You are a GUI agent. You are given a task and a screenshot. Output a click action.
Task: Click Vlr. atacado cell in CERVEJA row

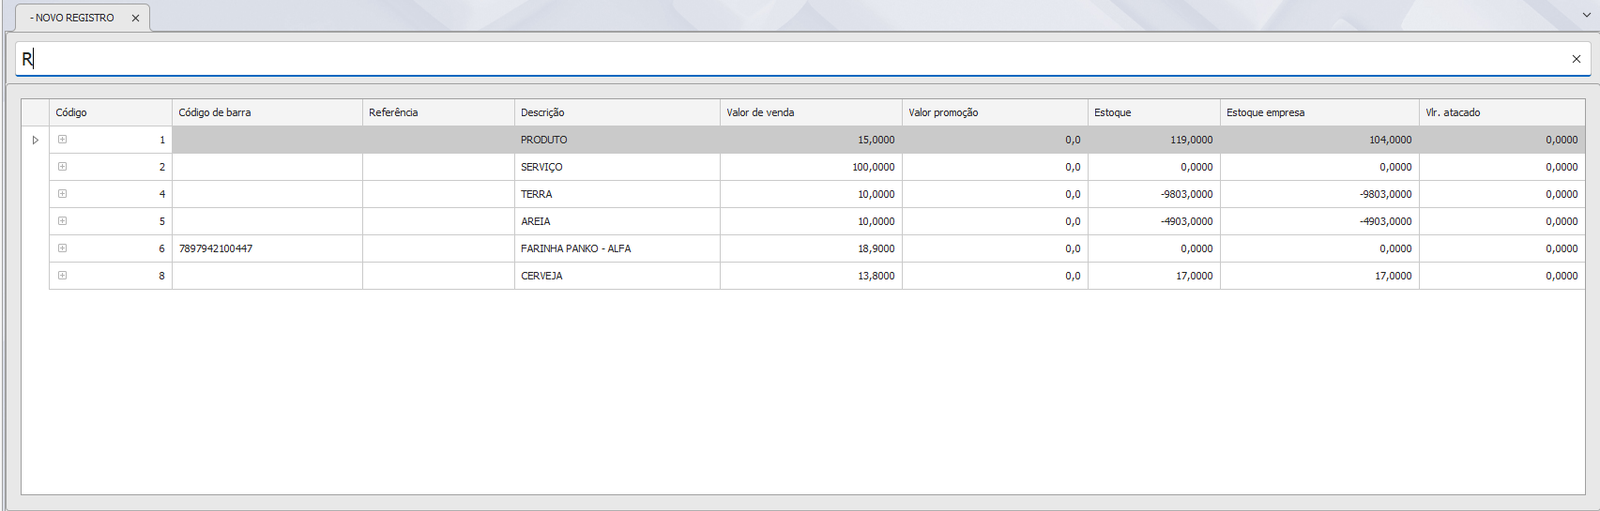pyautogui.click(x=1502, y=275)
